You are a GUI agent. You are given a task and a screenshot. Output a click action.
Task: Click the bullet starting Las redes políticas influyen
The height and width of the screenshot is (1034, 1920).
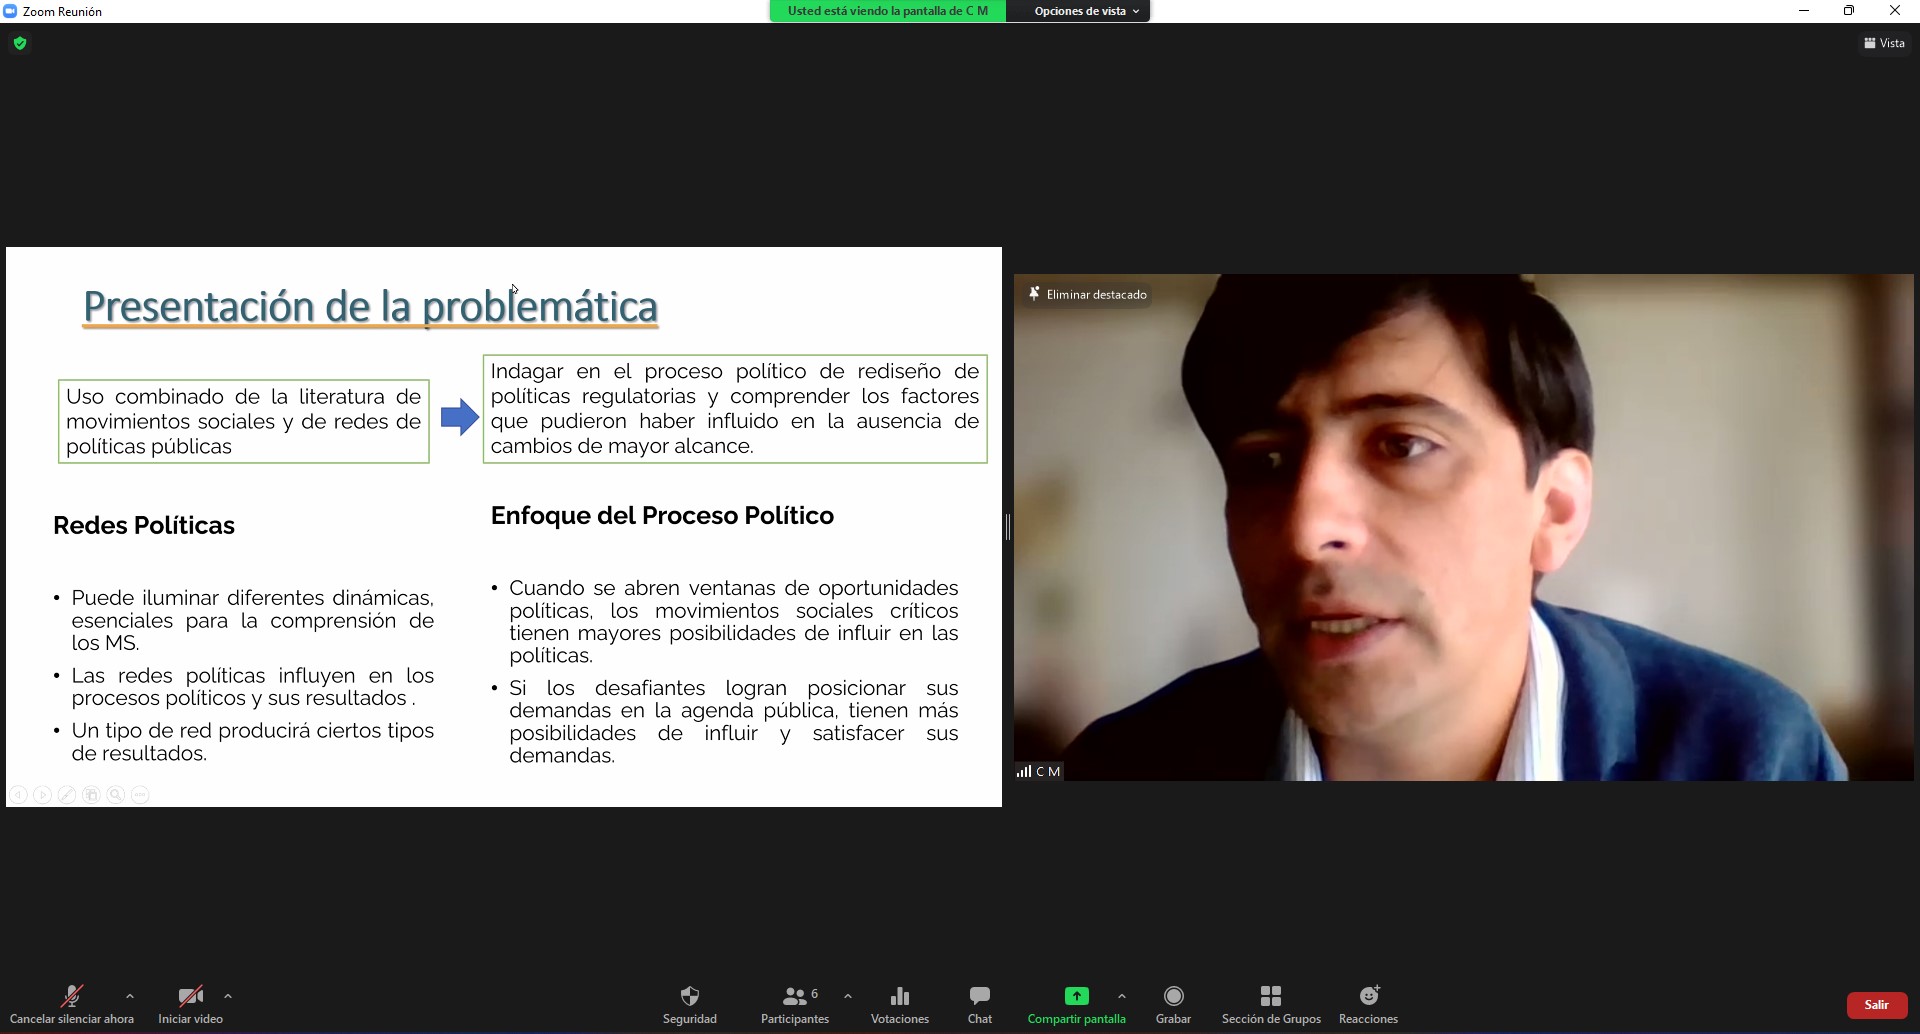pos(252,687)
